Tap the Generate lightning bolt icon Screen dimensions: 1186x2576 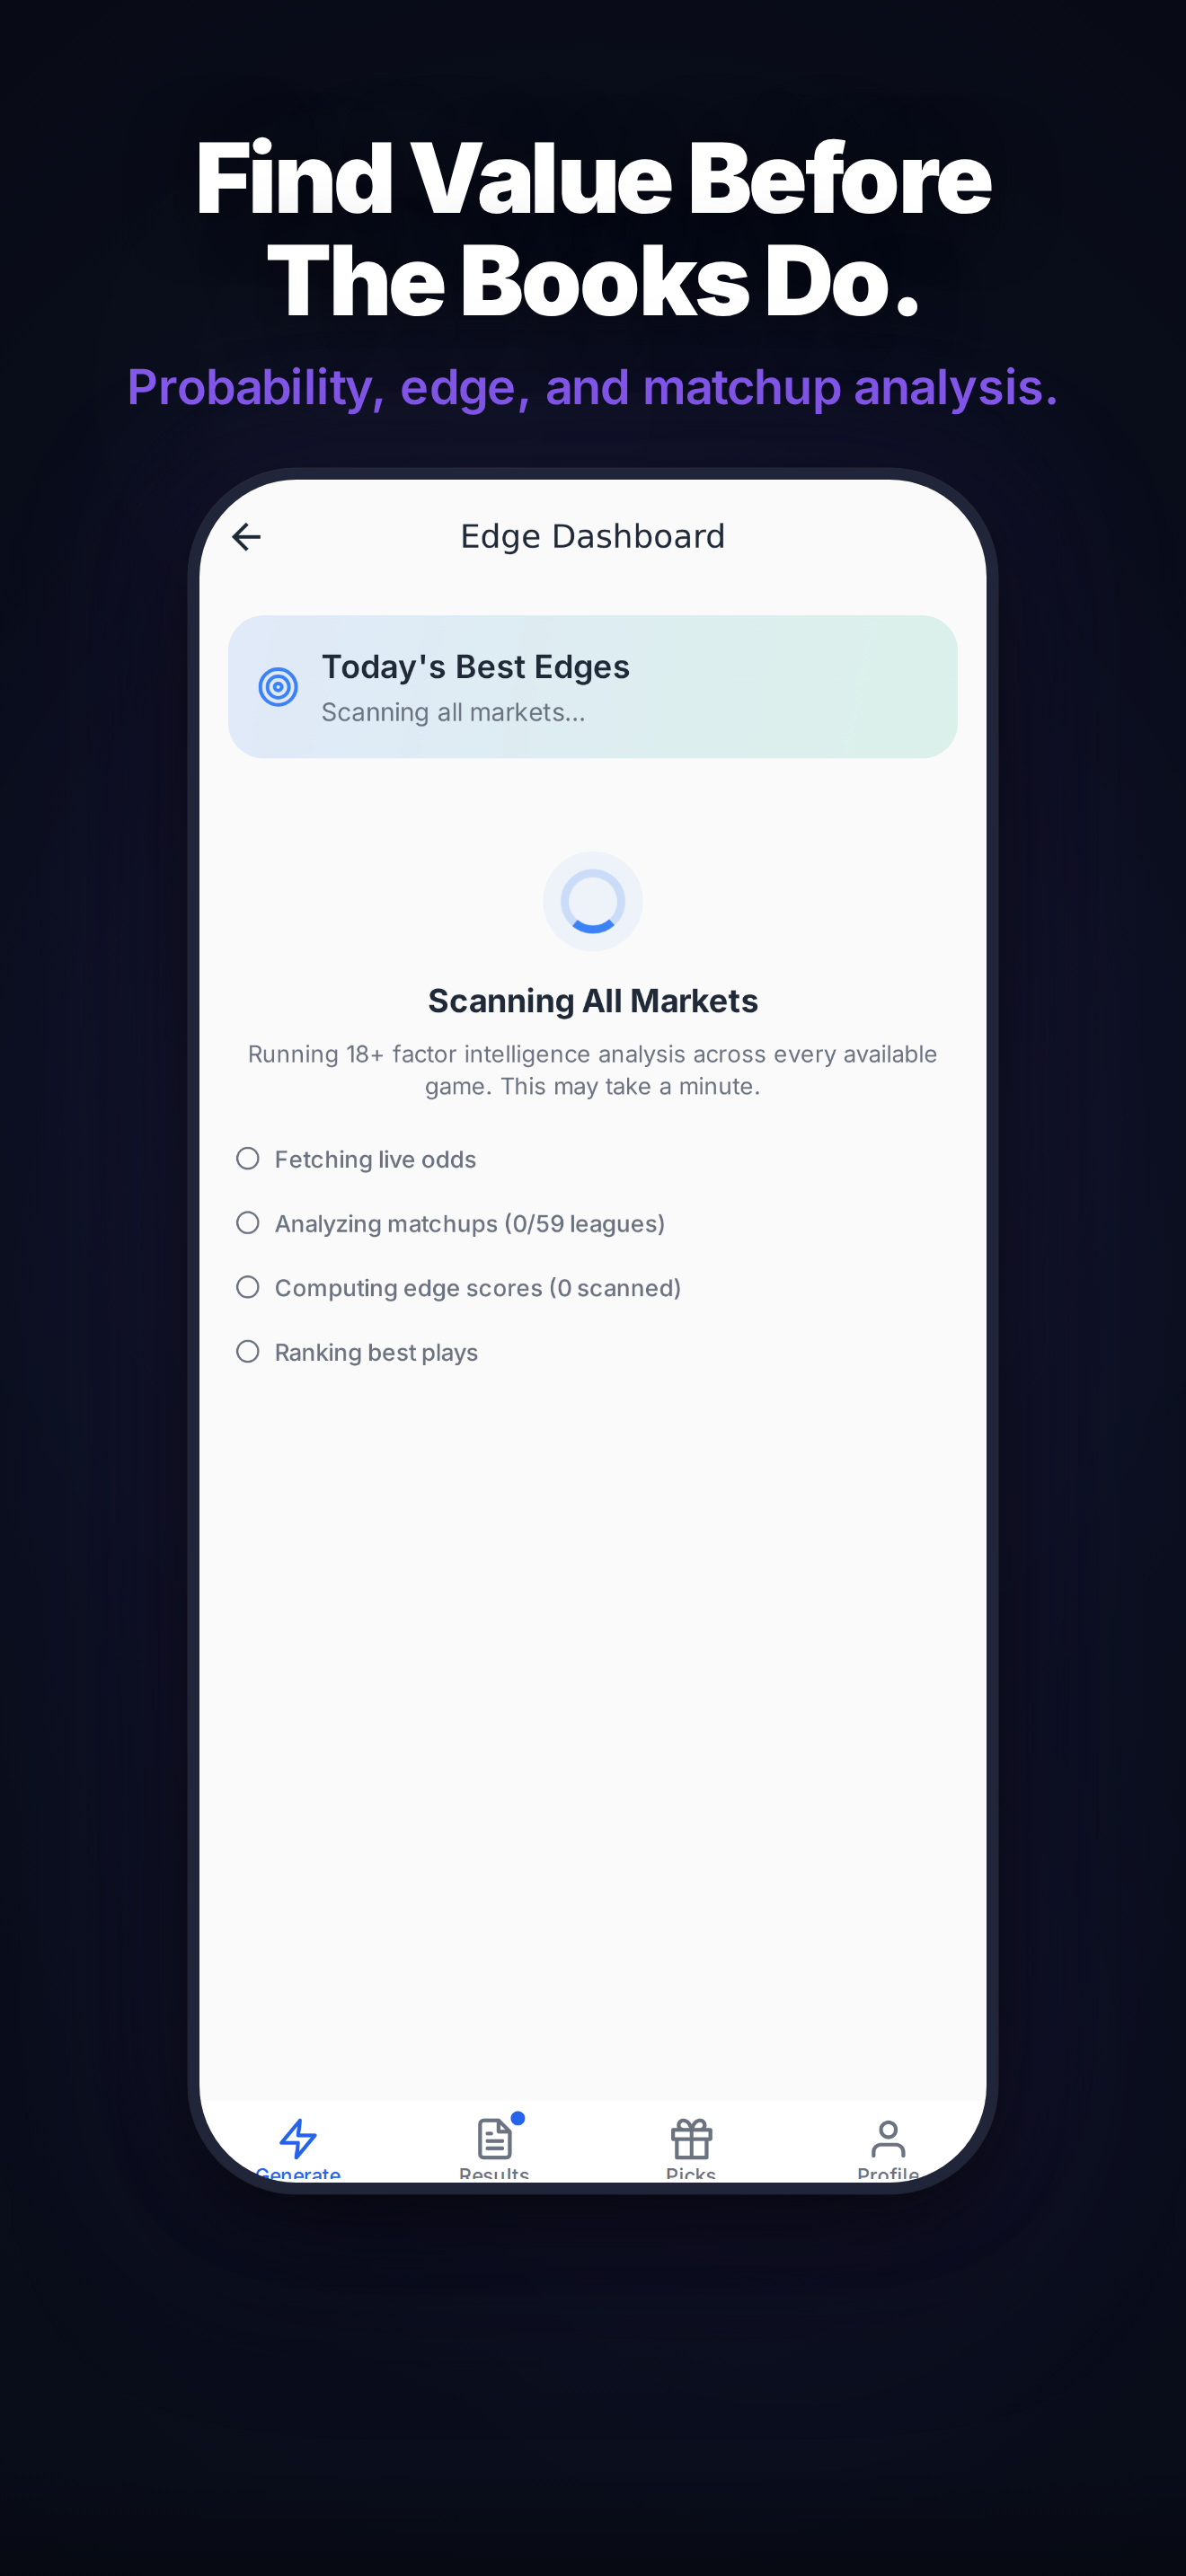pyautogui.click(x=298, y=2139)
